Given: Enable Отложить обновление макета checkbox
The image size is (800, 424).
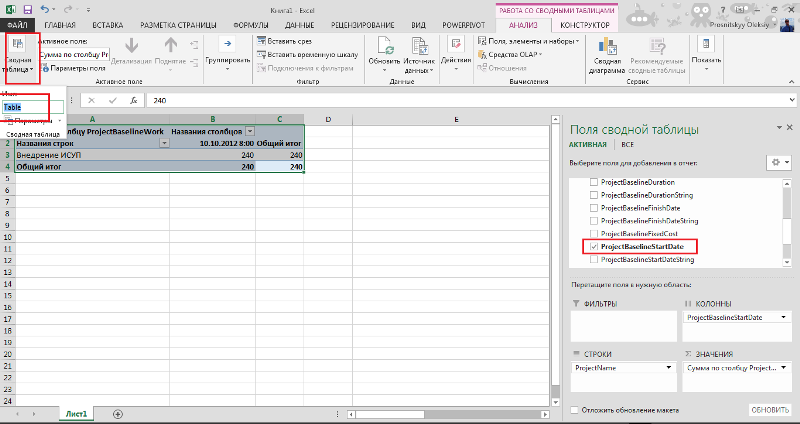Looking at the screenshot, I should (x=574, y=410).
